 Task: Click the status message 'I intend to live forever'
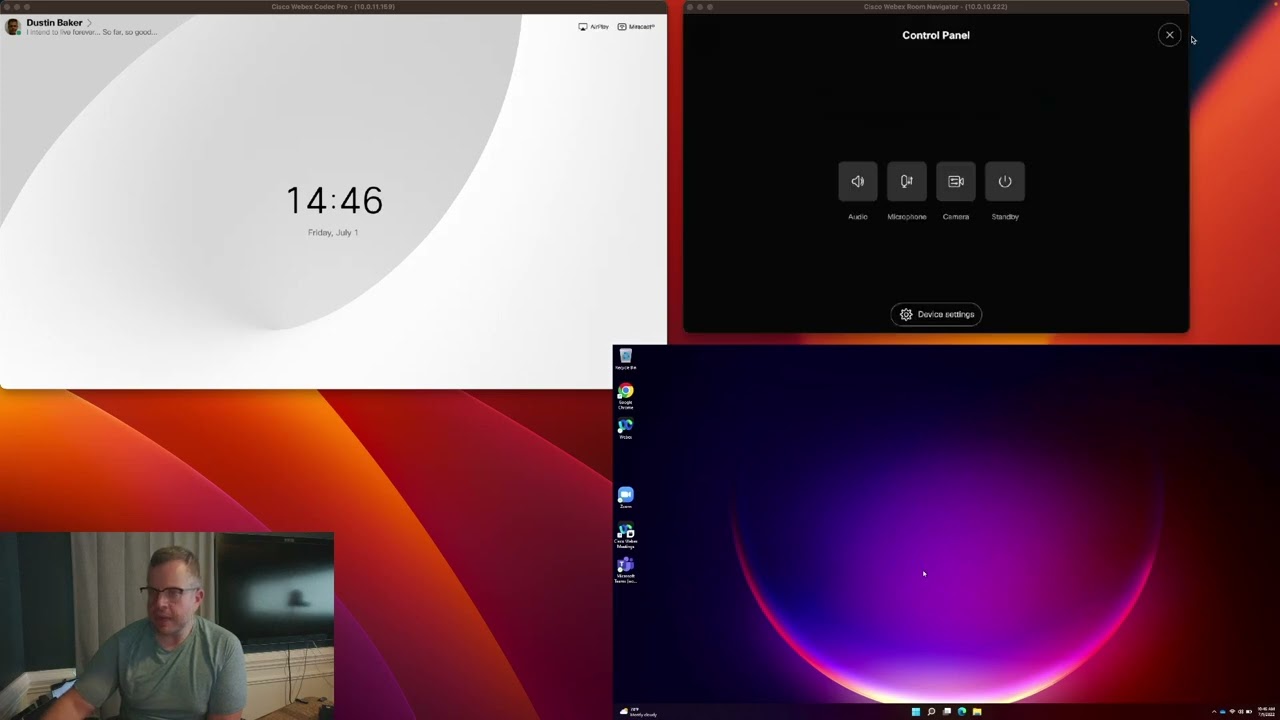tap(91, 32)
